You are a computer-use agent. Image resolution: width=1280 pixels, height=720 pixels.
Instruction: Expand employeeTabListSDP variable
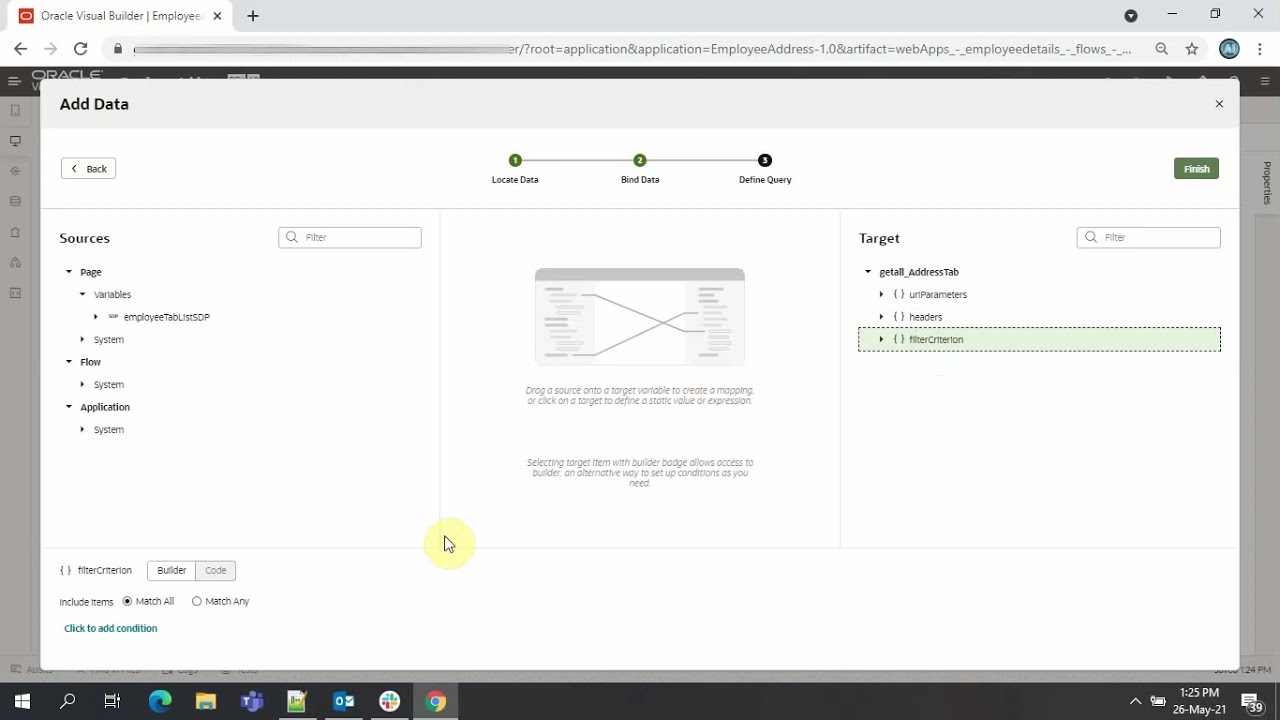point(96,317)
